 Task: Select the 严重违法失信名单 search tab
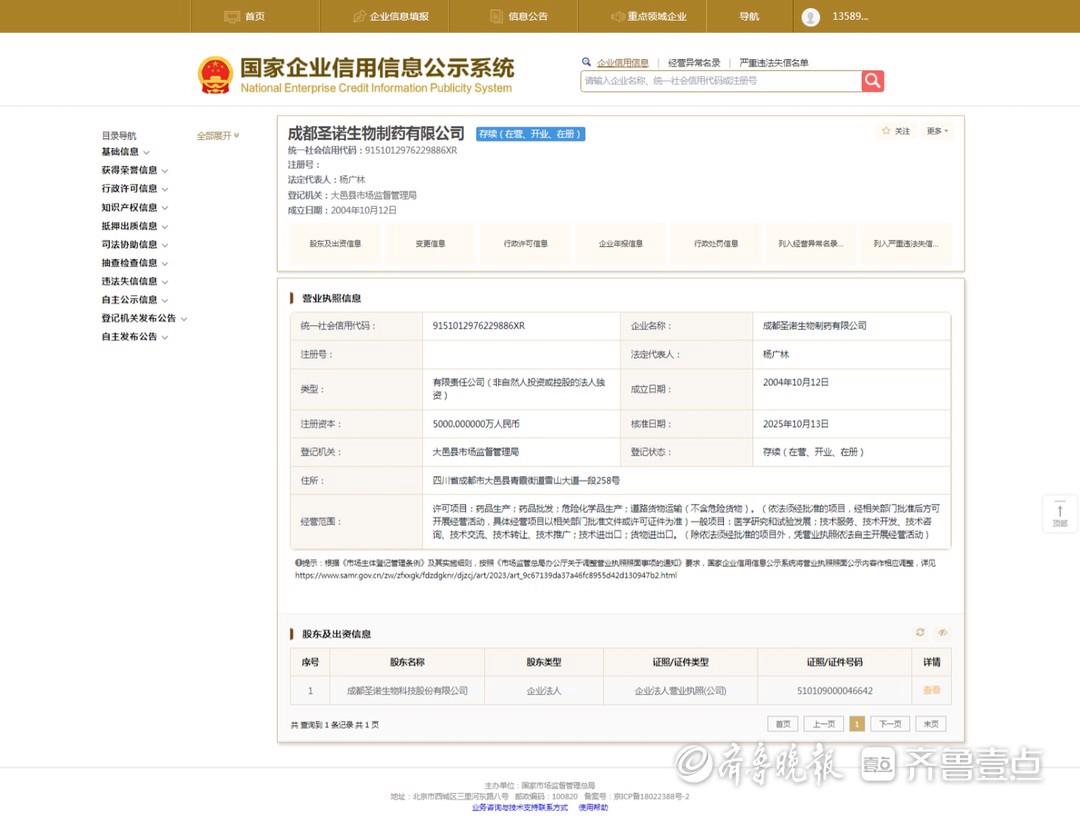coord(773,63)
